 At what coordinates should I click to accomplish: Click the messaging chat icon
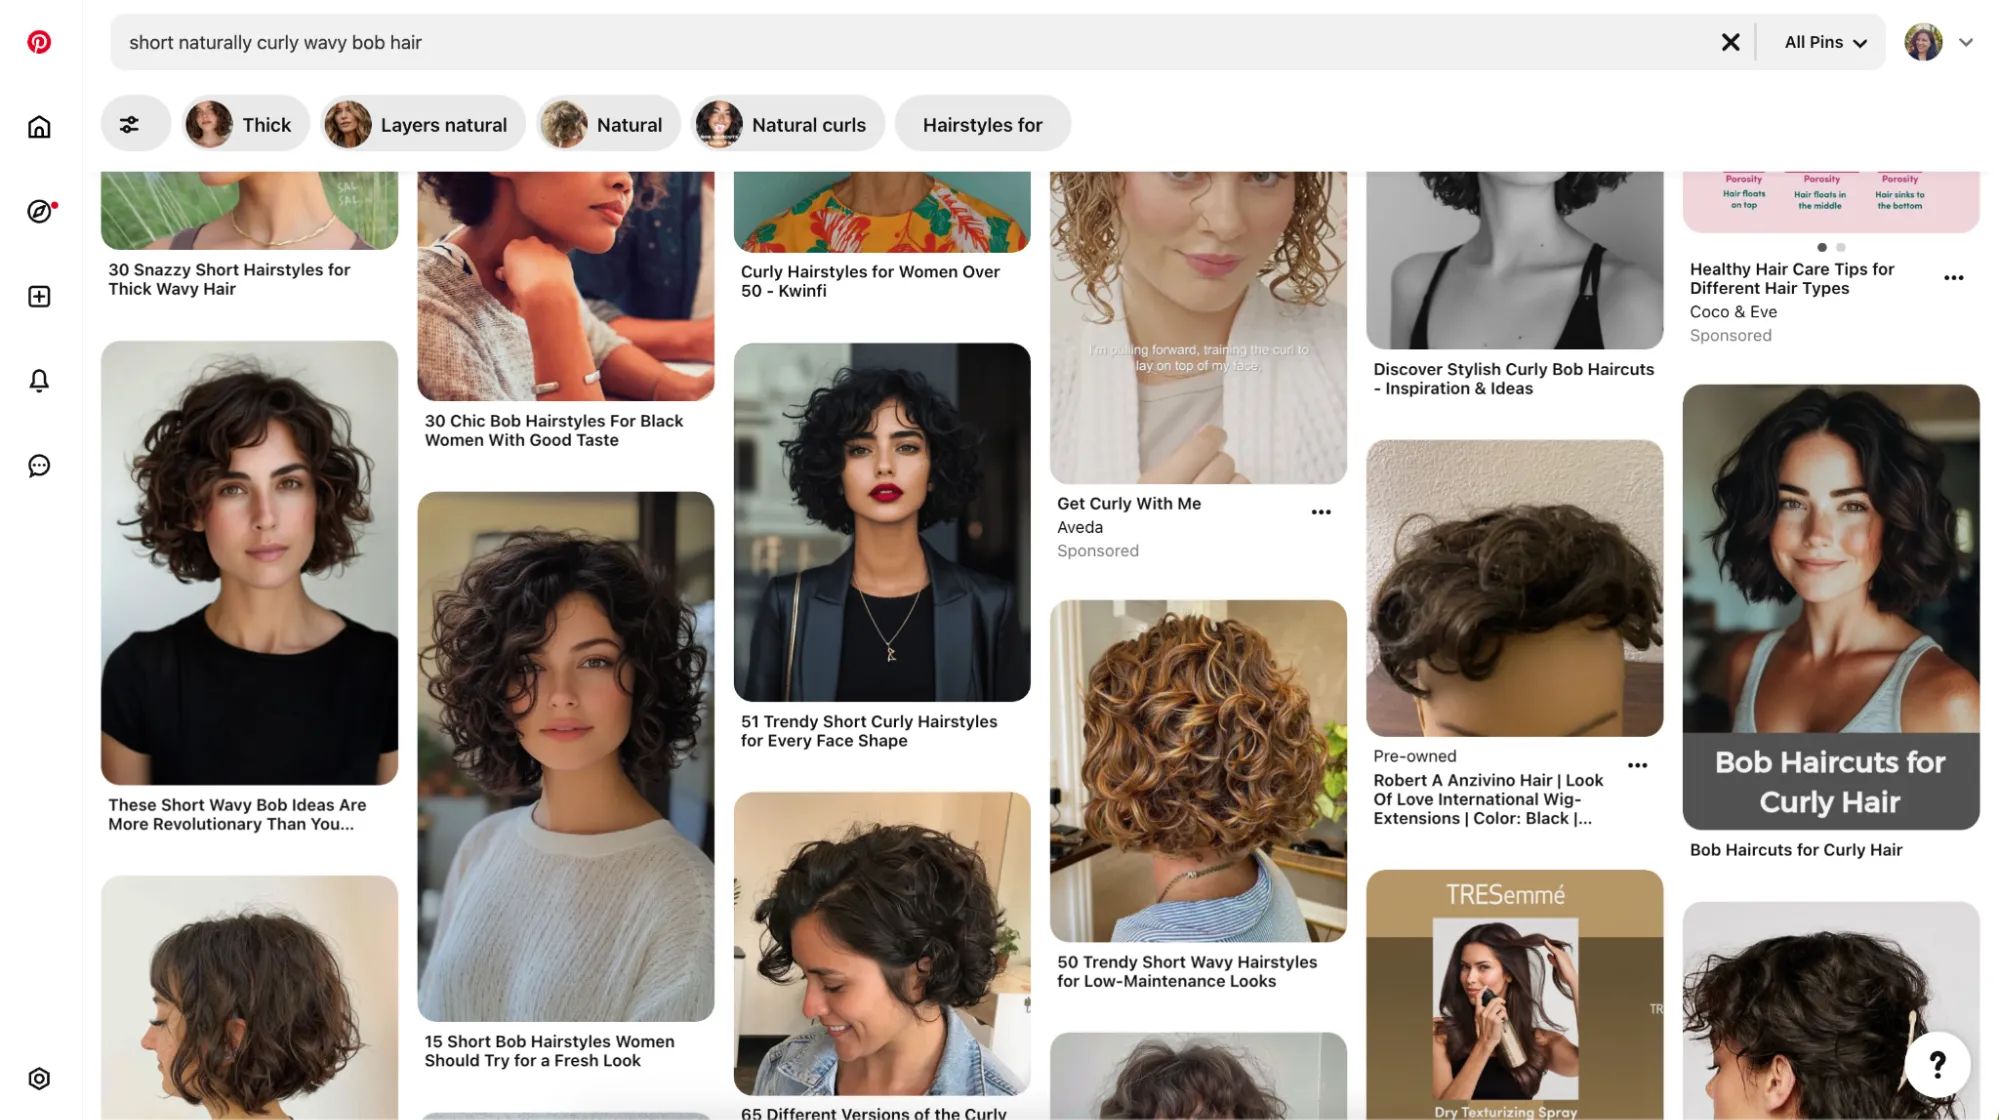click(38, 465)
